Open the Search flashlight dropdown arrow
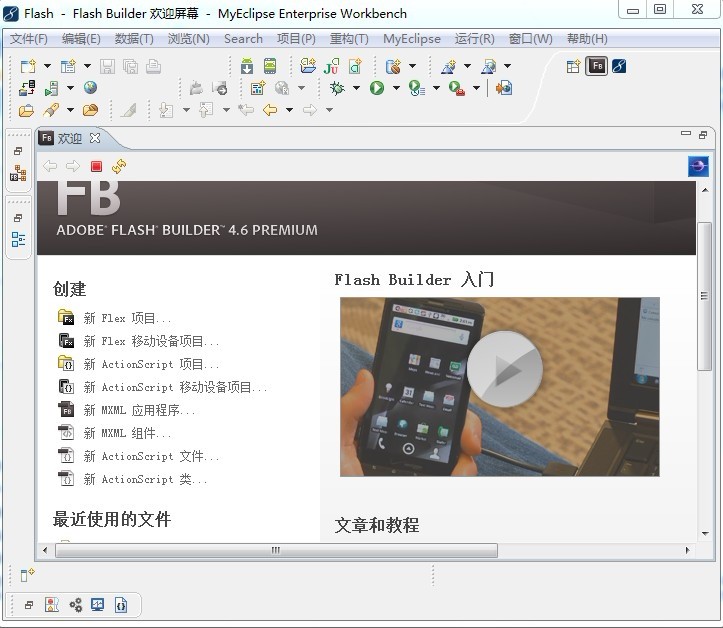The height and width of the screenshot is (628, 723). 70,110
